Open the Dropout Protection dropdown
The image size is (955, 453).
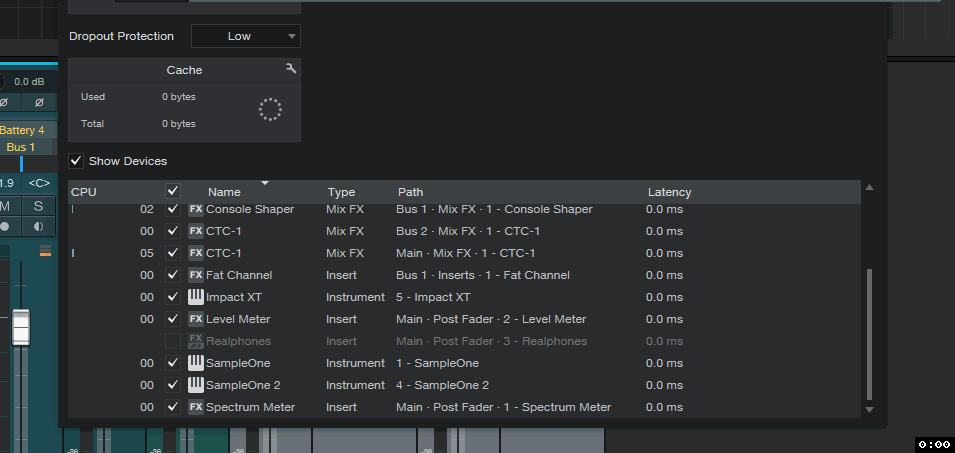tap(245, 36)
